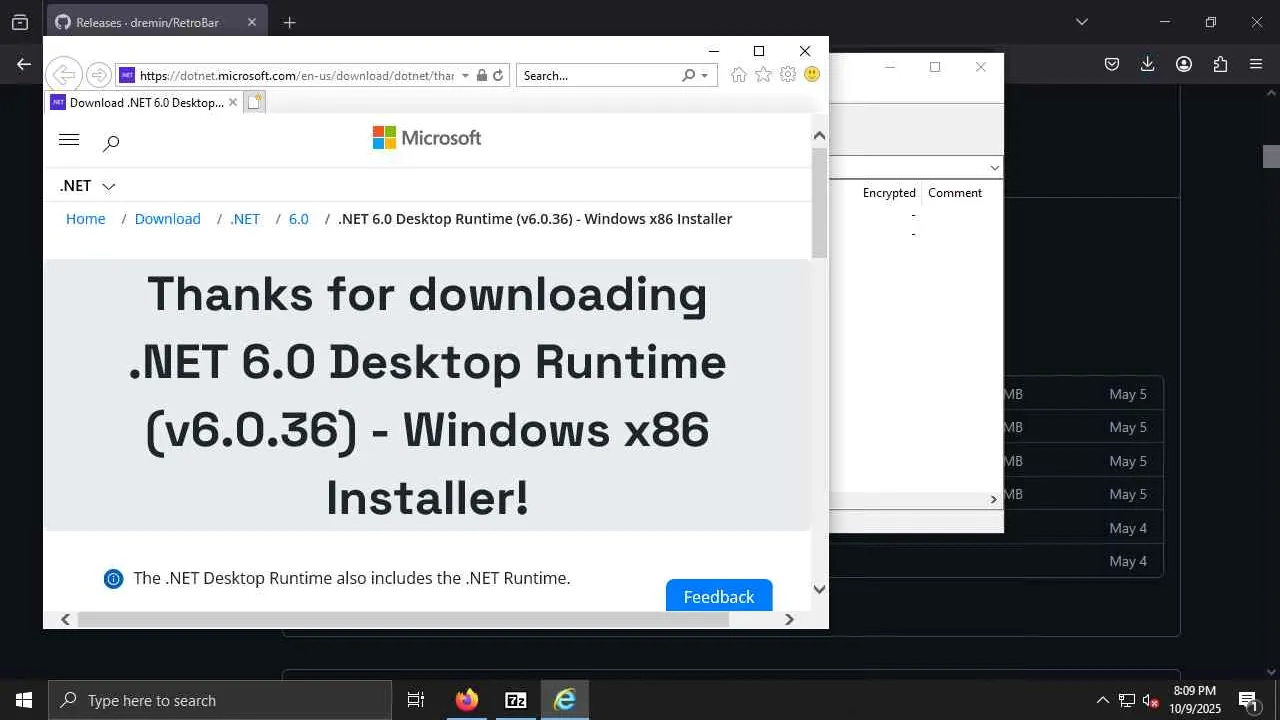Open Save to Pocket in Firefox toolbar
1280x720 pixels.
[1112, 64]
